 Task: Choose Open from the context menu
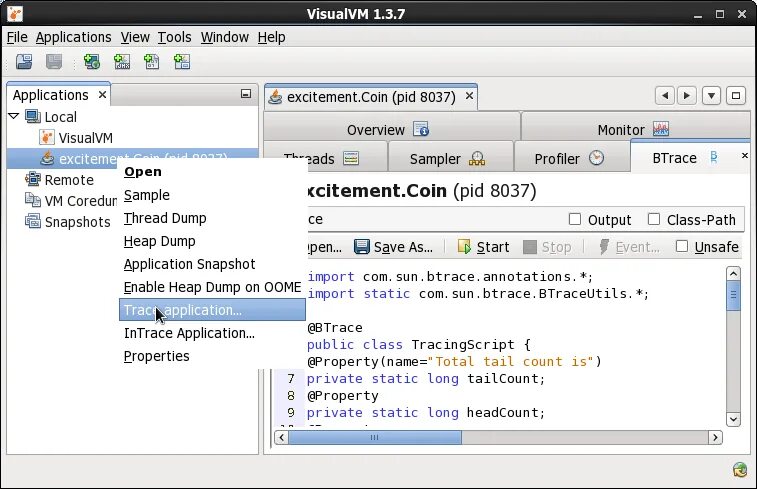[x=212, y=171]
